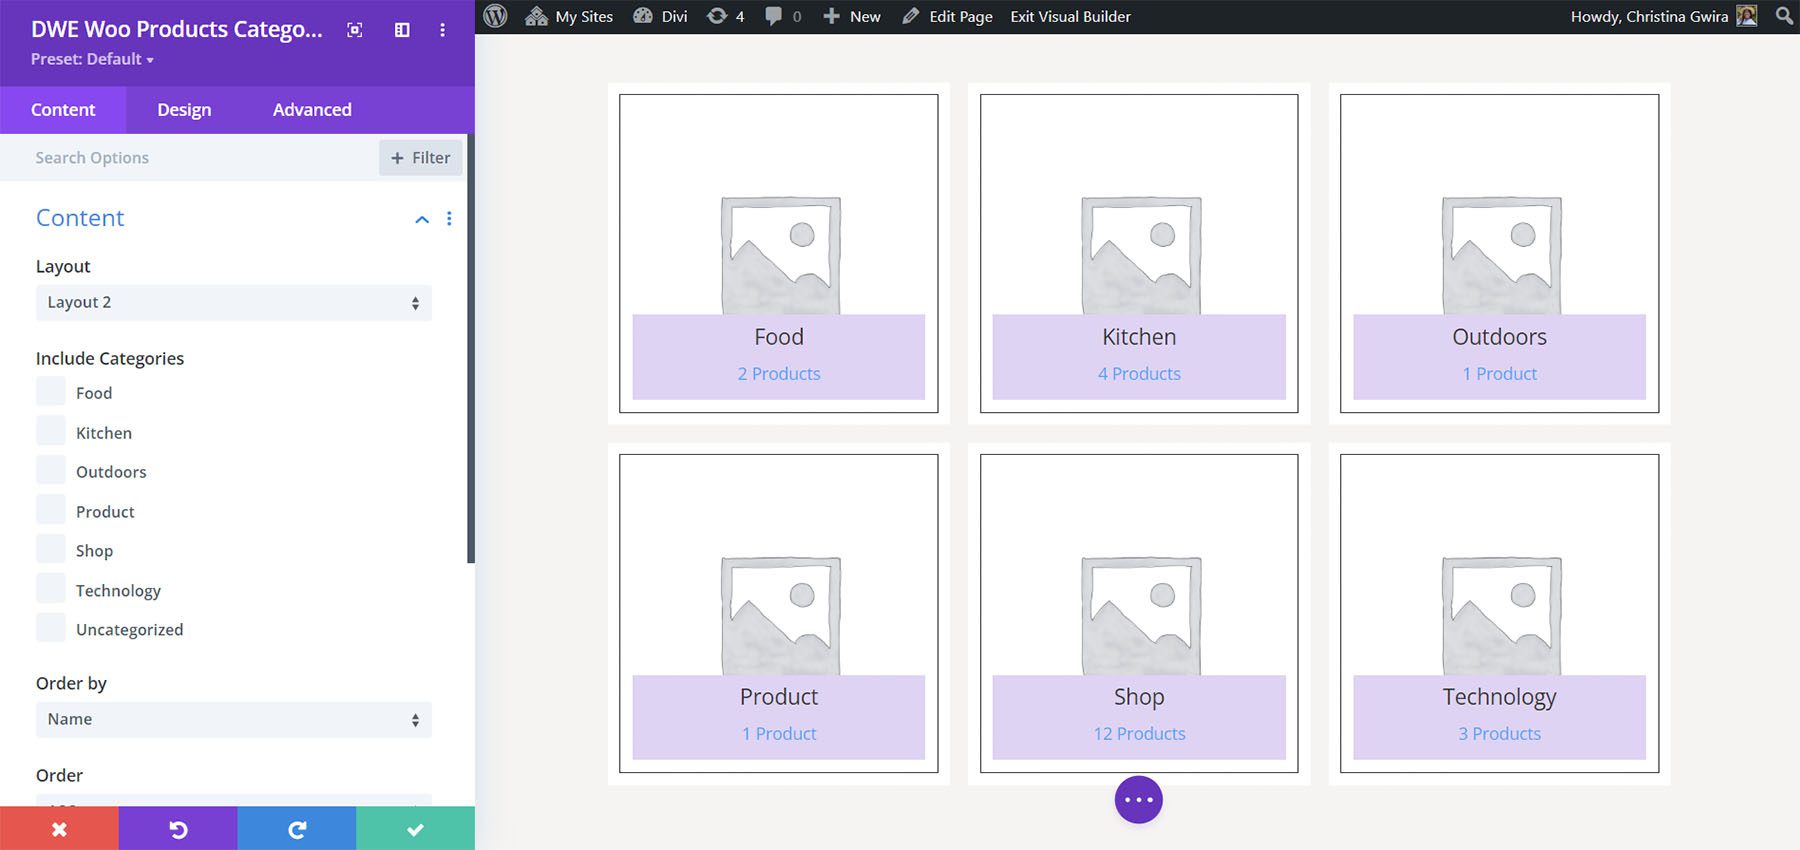The width and height of the screenshot is (1800, 850).
Task: Click the module fullscreen expand icon
Action: click(x=355, y=30)
